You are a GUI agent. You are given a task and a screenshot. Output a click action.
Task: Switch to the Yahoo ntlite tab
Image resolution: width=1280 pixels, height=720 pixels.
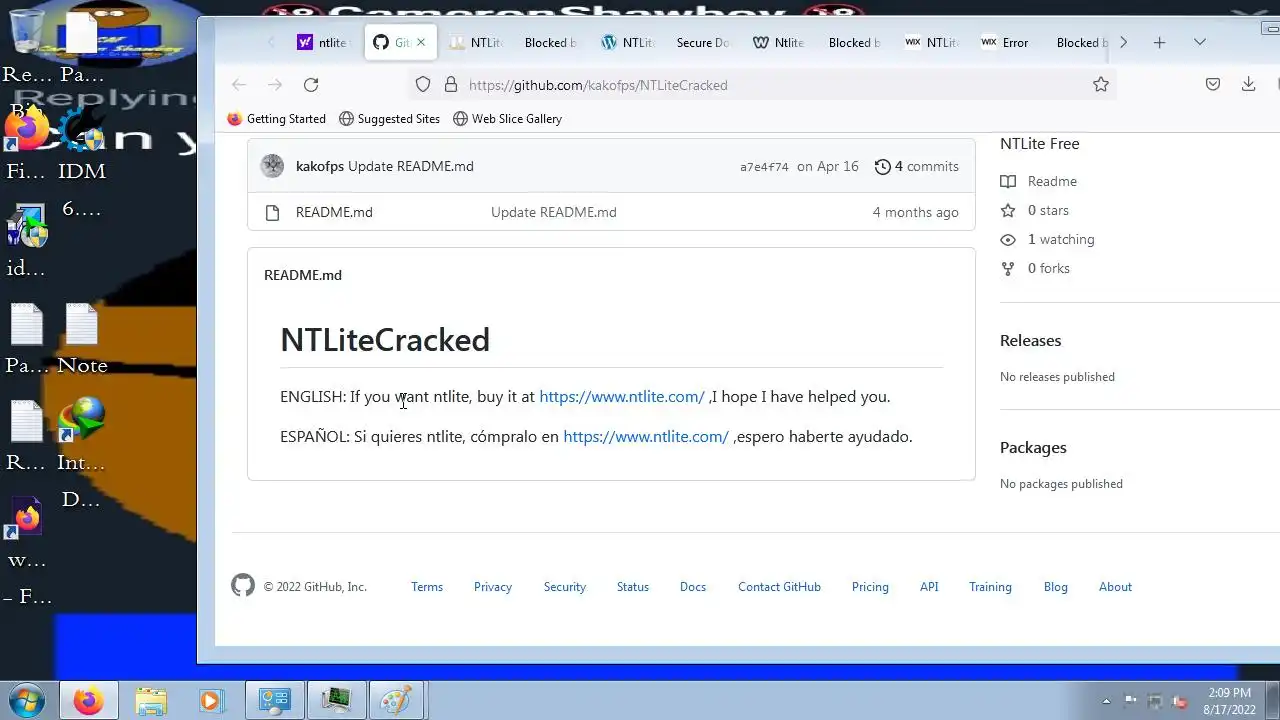[x=323, y=42]
